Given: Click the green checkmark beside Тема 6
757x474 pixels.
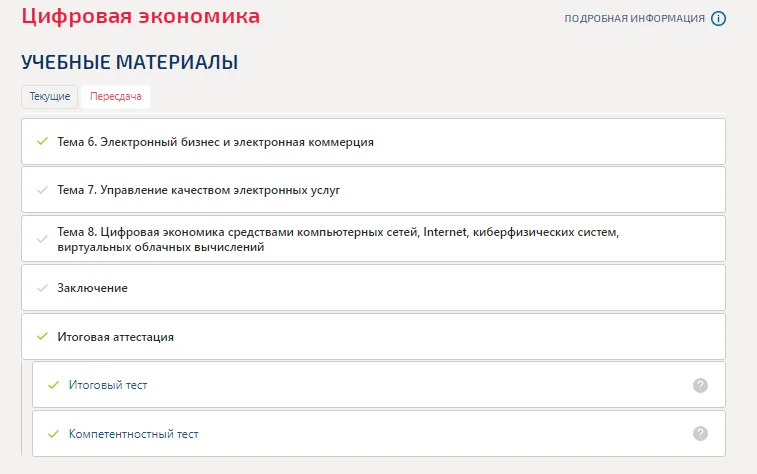Looking at the screenshot, I should pyautogui.click(x=42, y=141).
